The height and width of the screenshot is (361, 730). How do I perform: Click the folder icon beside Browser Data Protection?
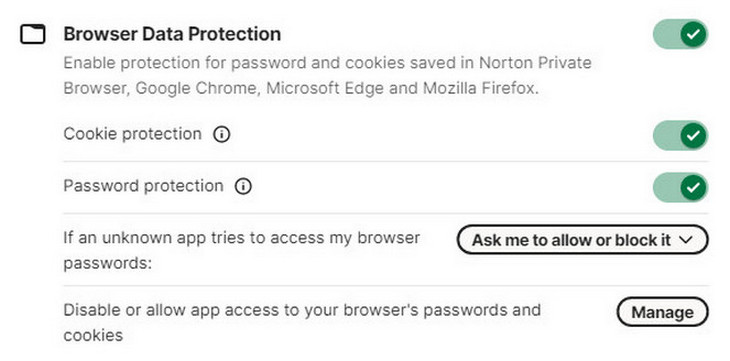(33, 34)
